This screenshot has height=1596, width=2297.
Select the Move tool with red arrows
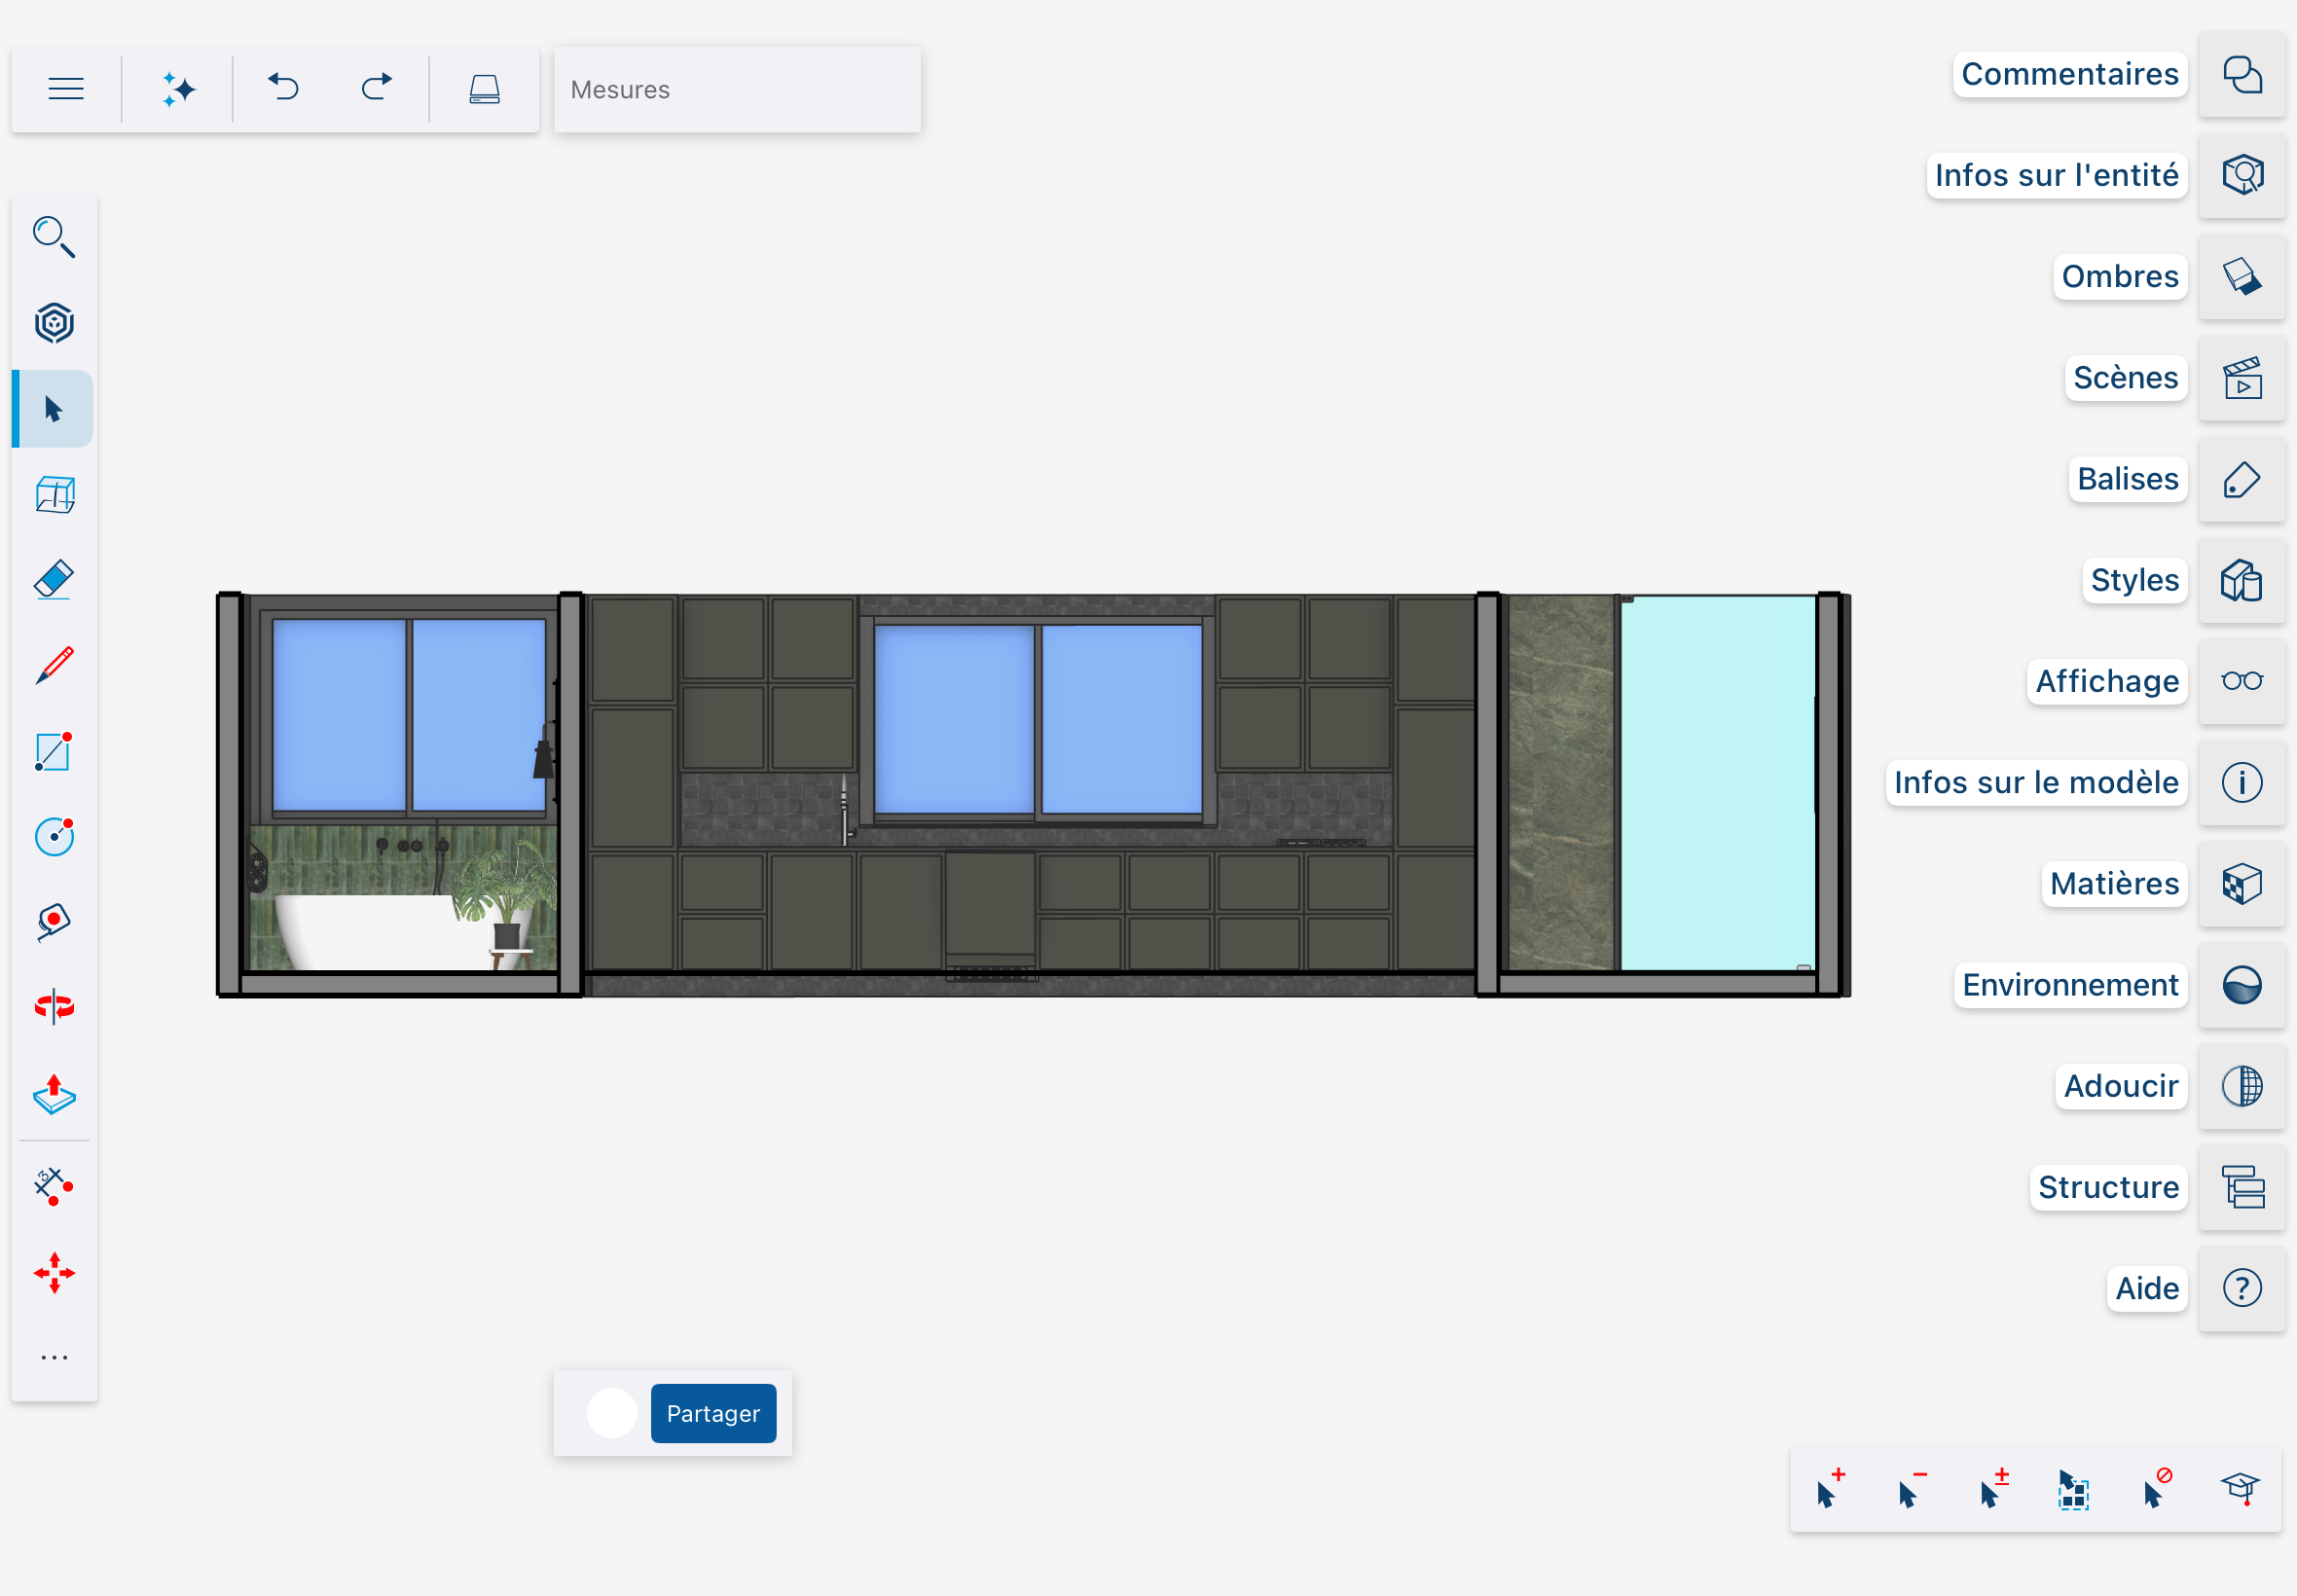[x=54, y=1272]
